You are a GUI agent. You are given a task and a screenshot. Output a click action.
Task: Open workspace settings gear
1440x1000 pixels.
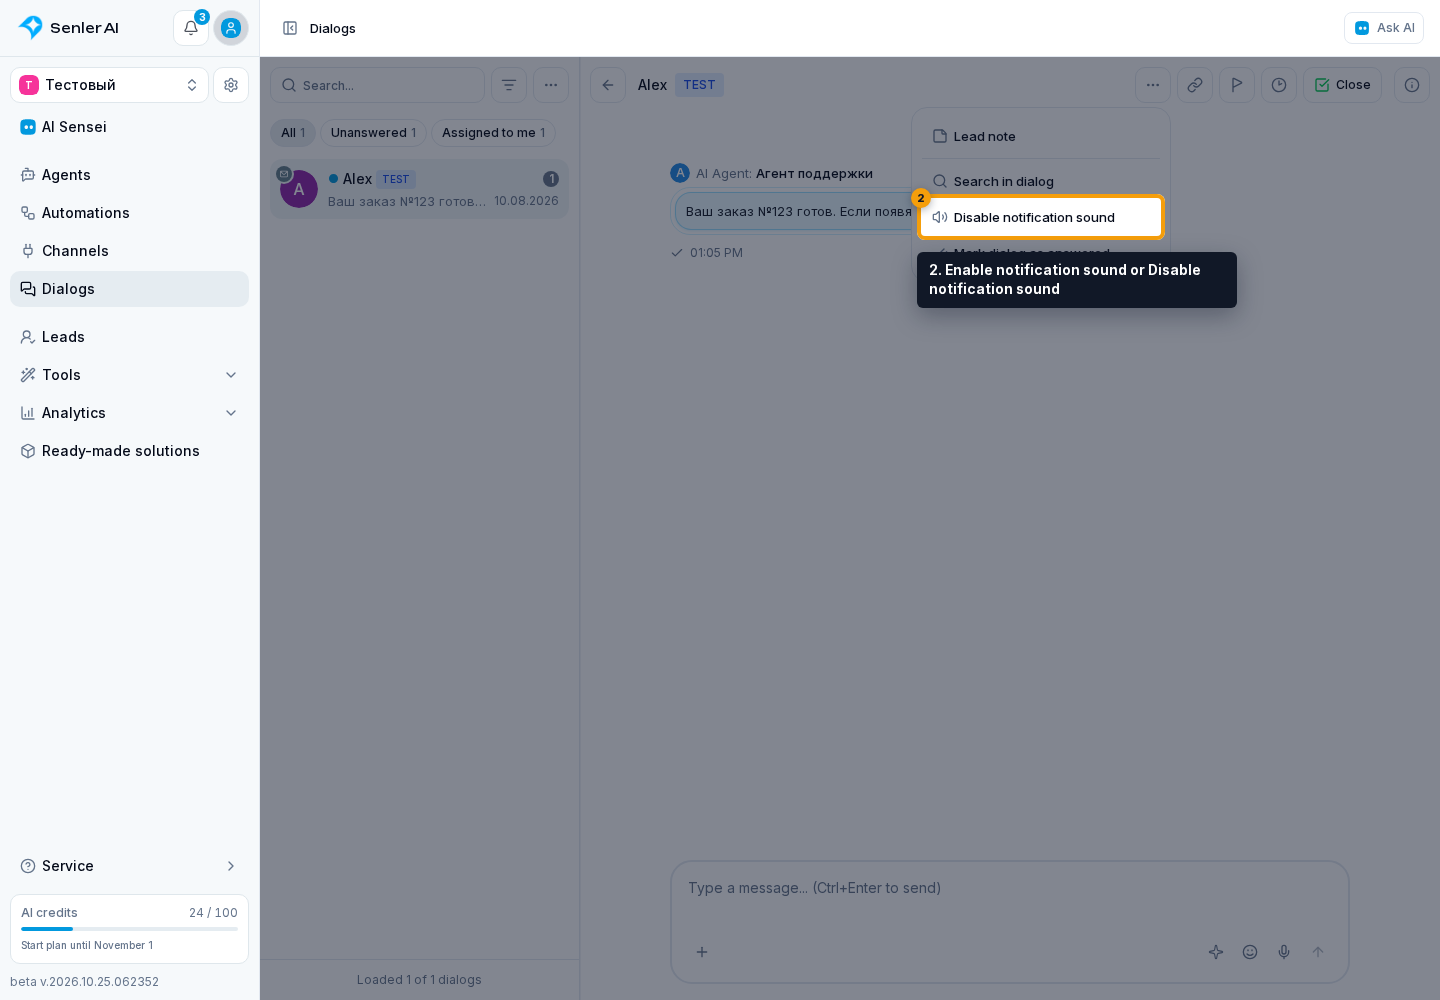[x=231, y=85]
